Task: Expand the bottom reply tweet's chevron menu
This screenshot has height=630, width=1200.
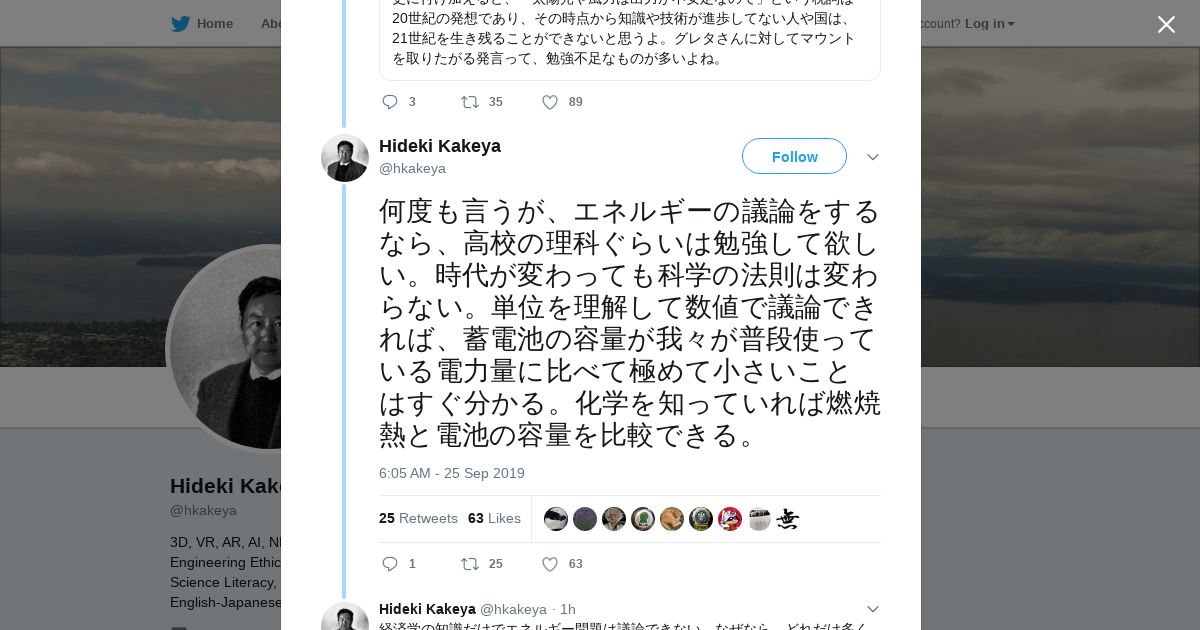Action: (872, 609)
